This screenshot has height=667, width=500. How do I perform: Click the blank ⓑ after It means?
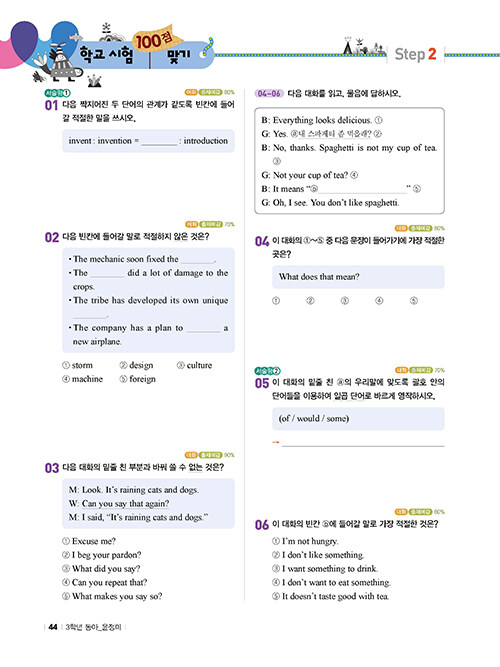click(x=361, y=189)
